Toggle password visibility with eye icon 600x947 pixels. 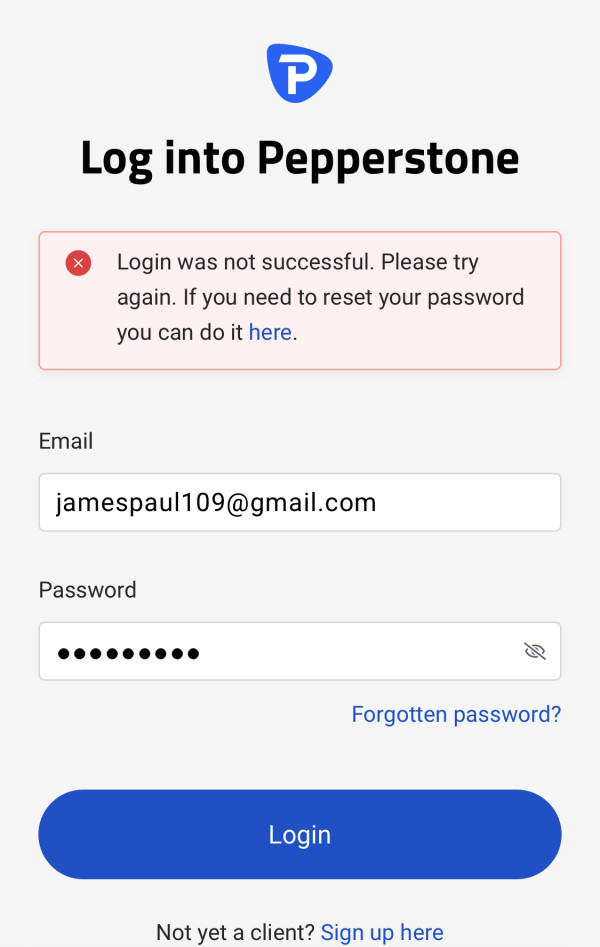click(x=535, y=651)
